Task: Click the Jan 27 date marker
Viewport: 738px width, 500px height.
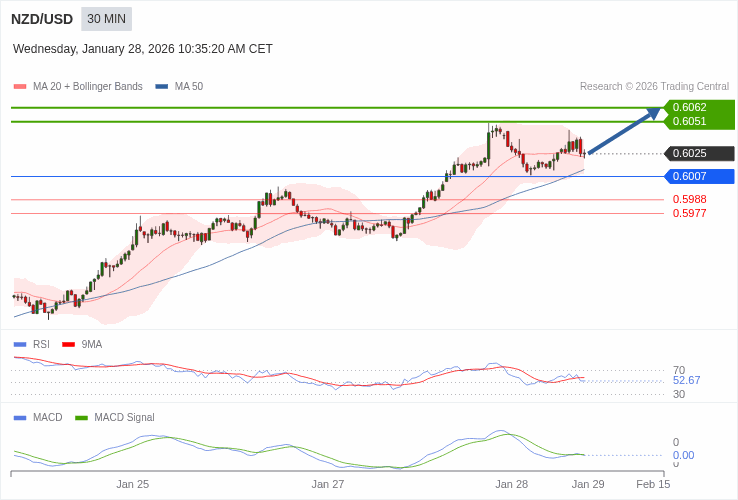Action: coord(328,484)
